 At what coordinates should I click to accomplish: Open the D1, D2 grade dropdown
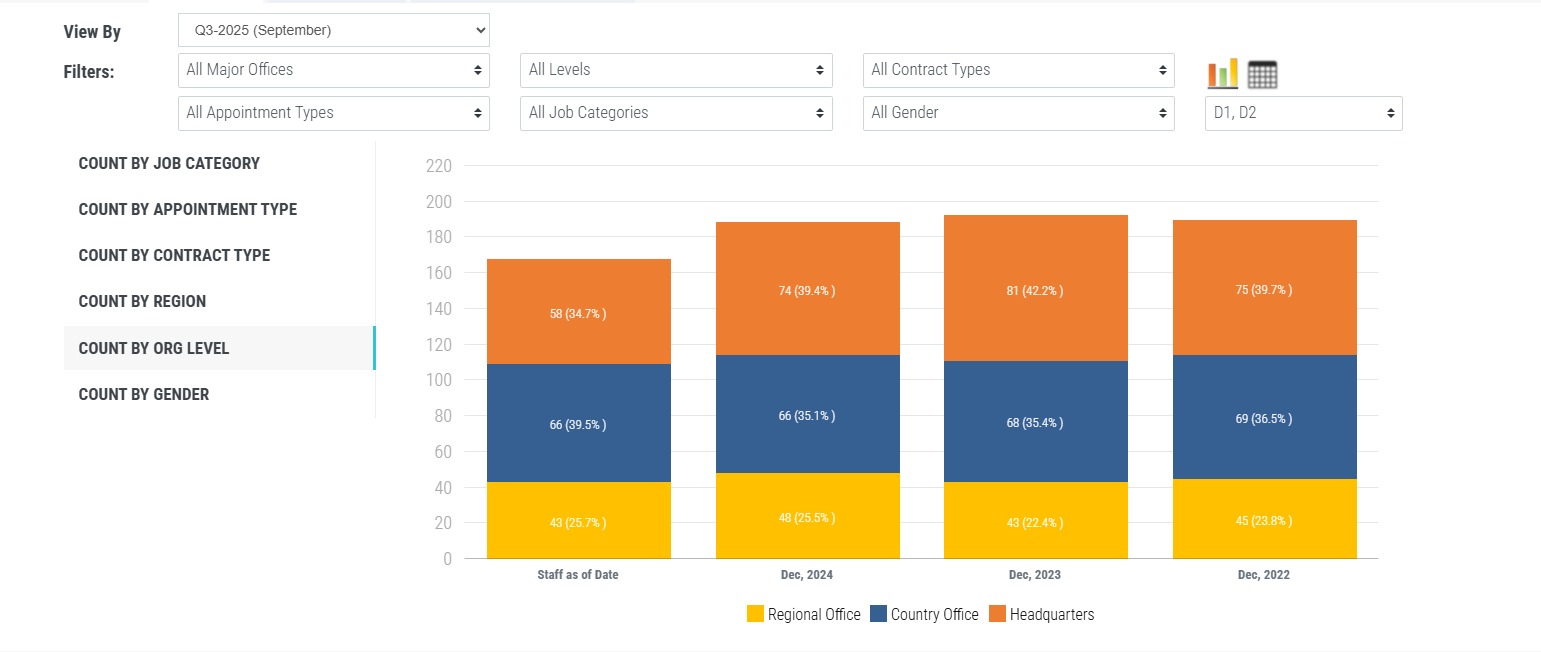pos(1302,113)
